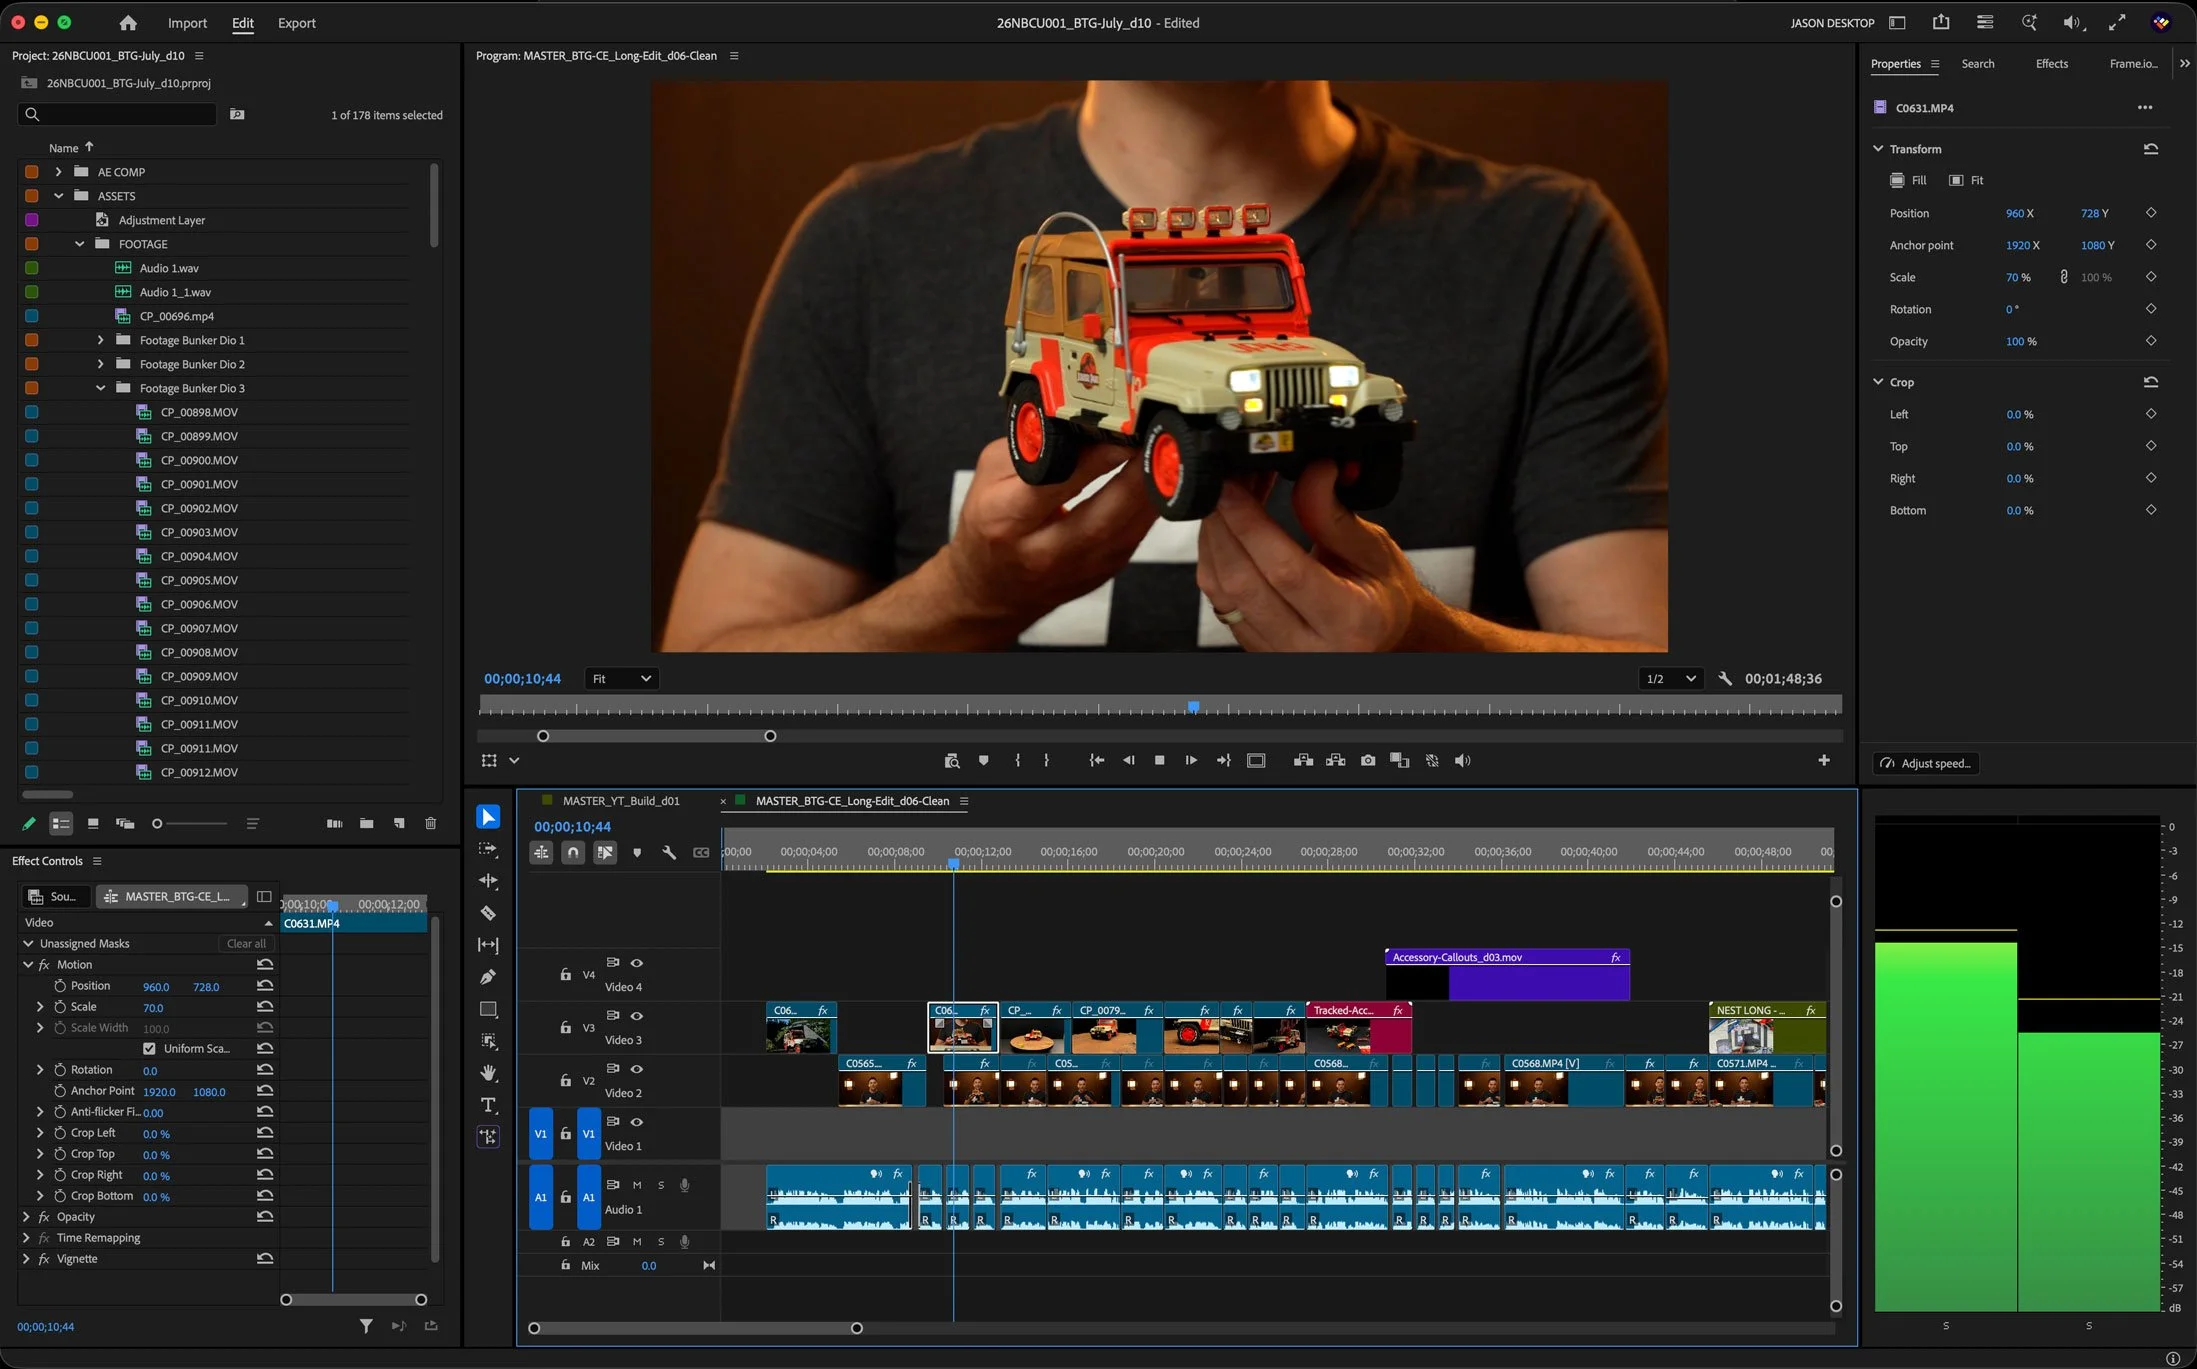2197x1369 pixels.
Task: Click the Program monitor scrub bar playhead
Action: 1193,706
